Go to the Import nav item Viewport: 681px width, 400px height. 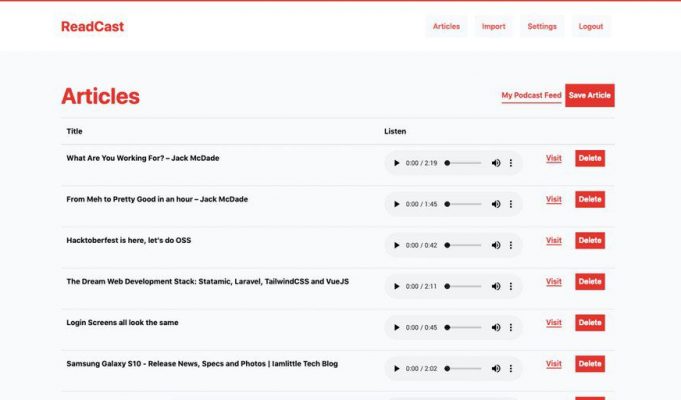[493, 26]
